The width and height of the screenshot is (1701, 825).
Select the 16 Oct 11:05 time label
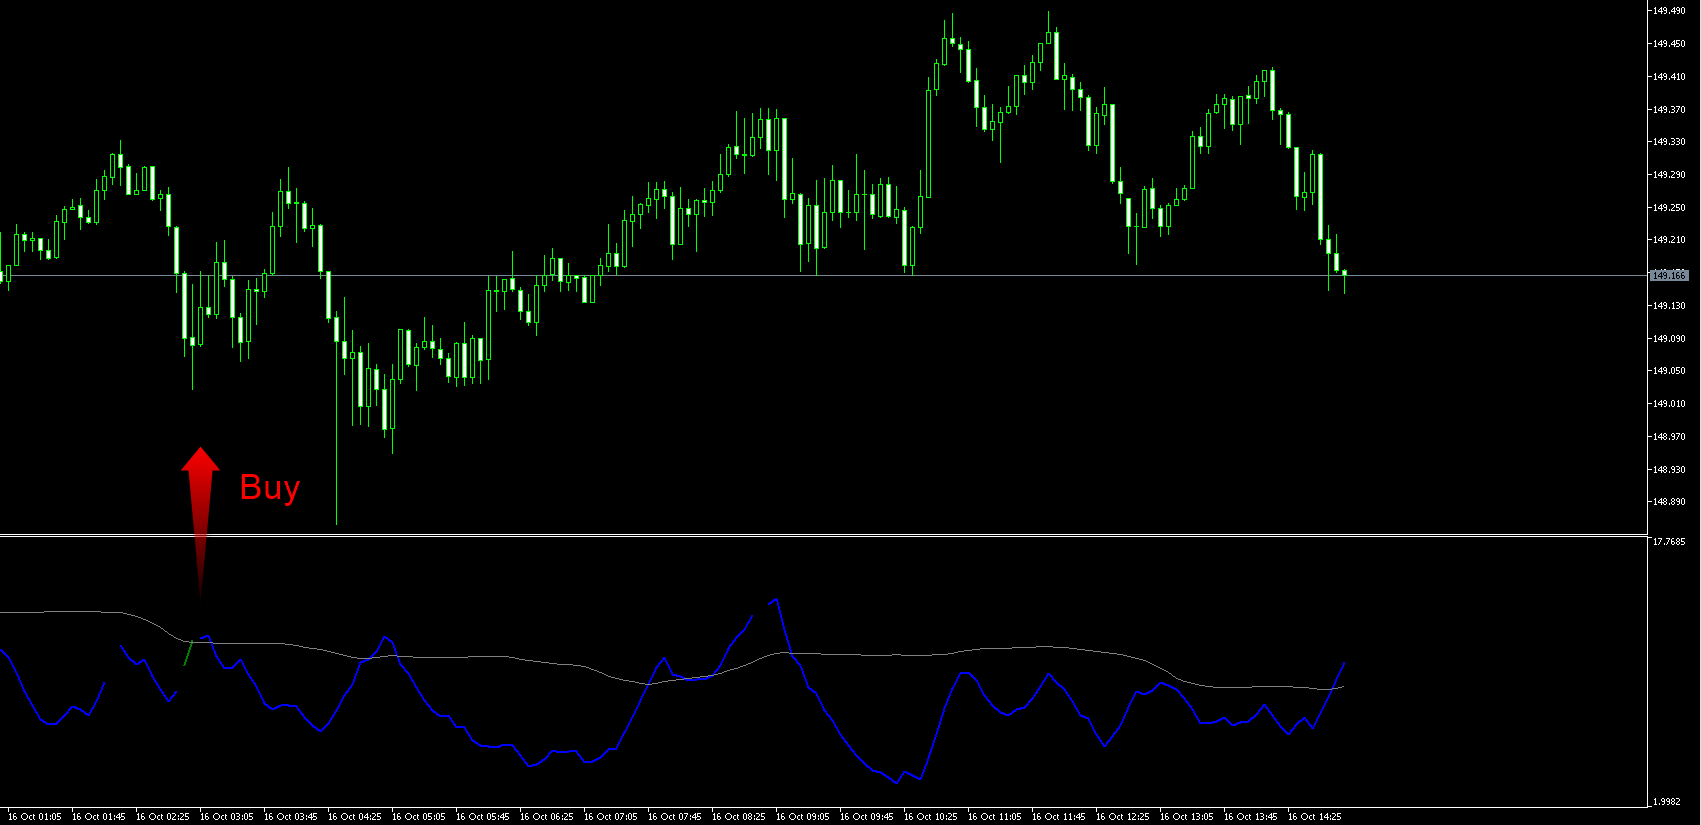click(994, 817)
